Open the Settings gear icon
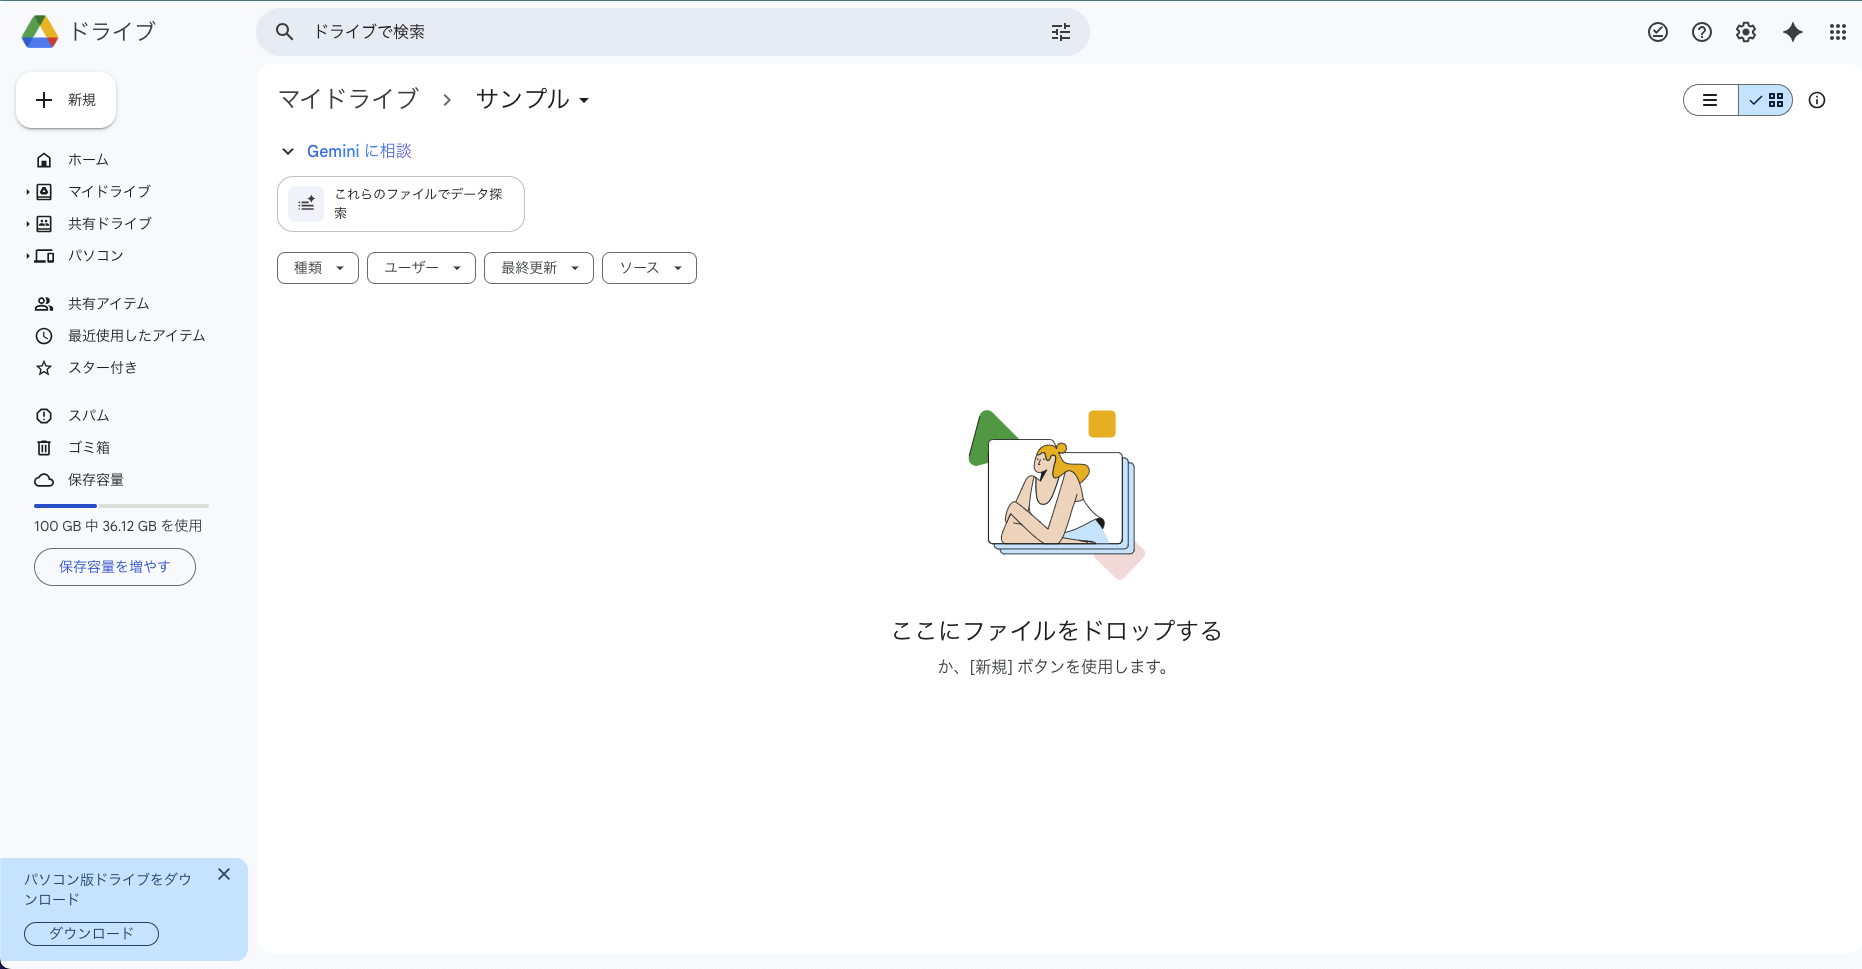 tap(1746, 32)
